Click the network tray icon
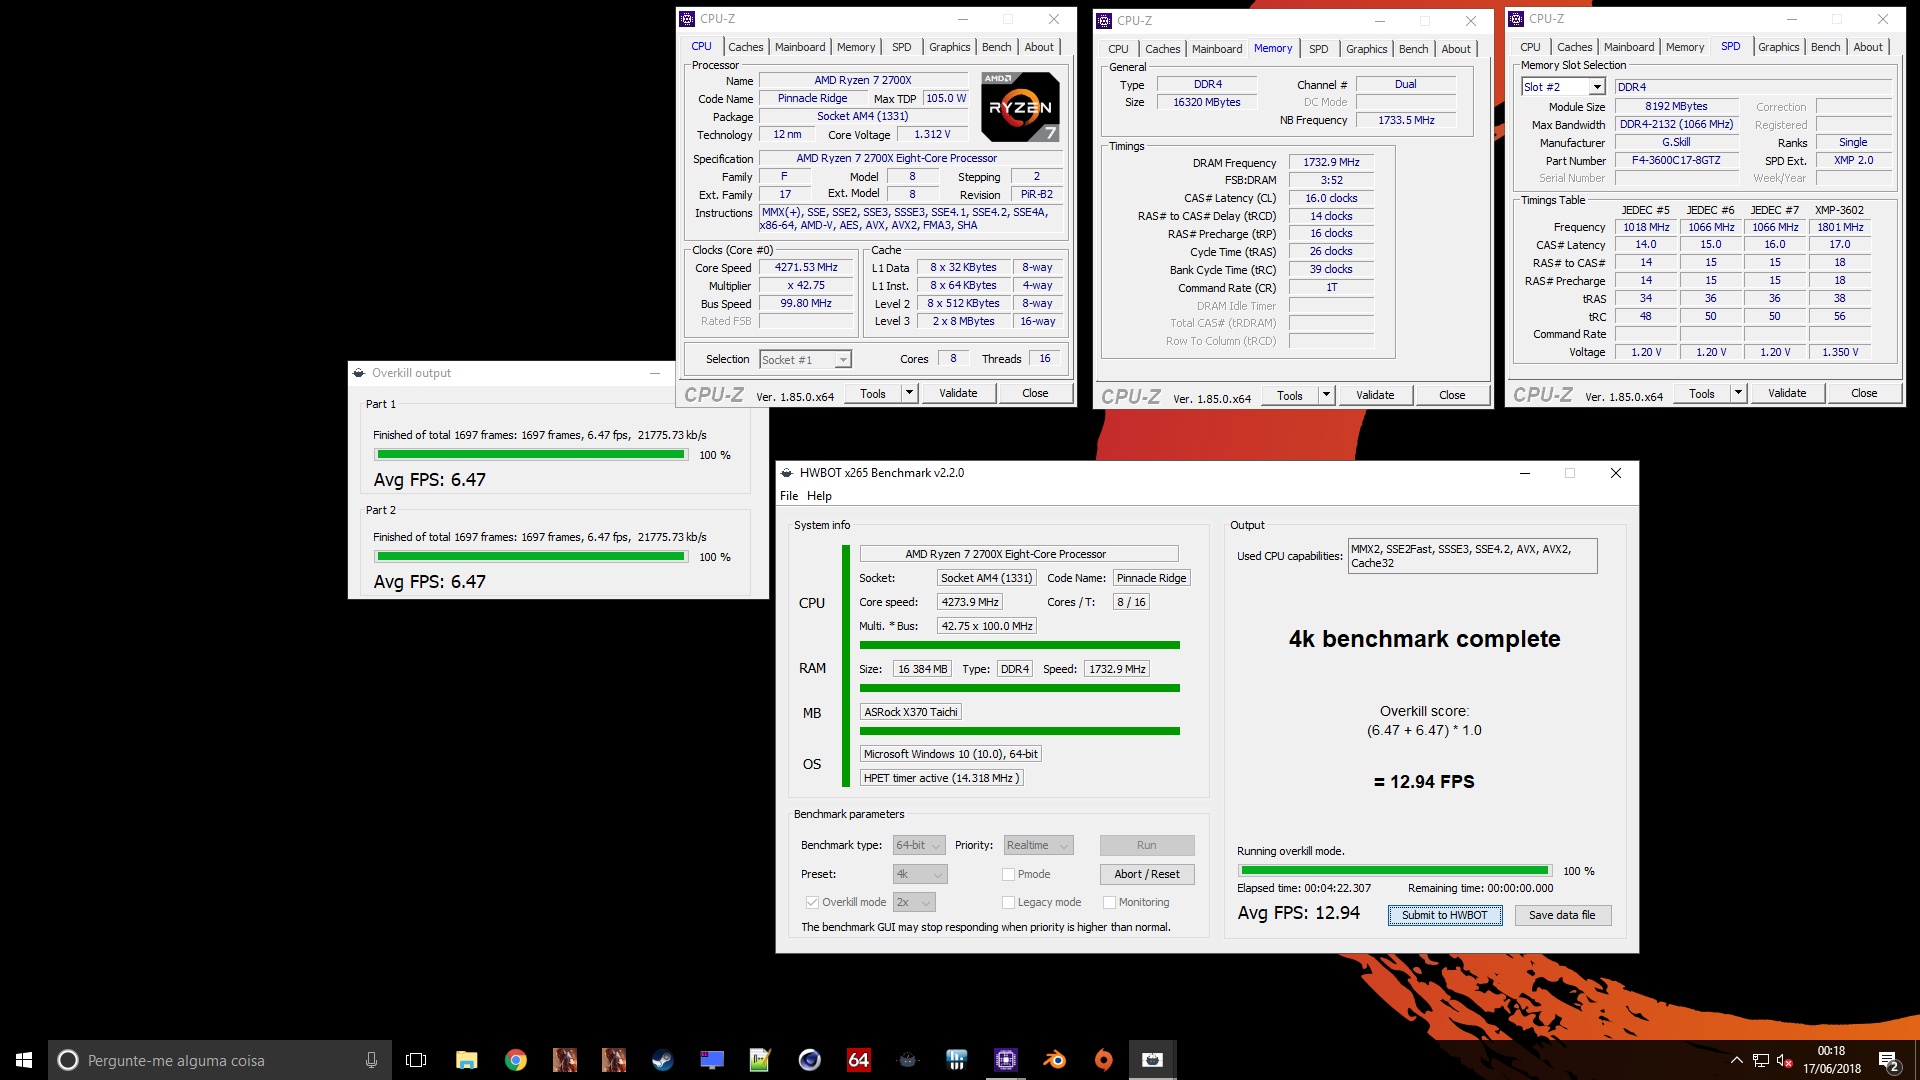This screenshot has height=1080, width=1920. (x=1760, y=1060)
